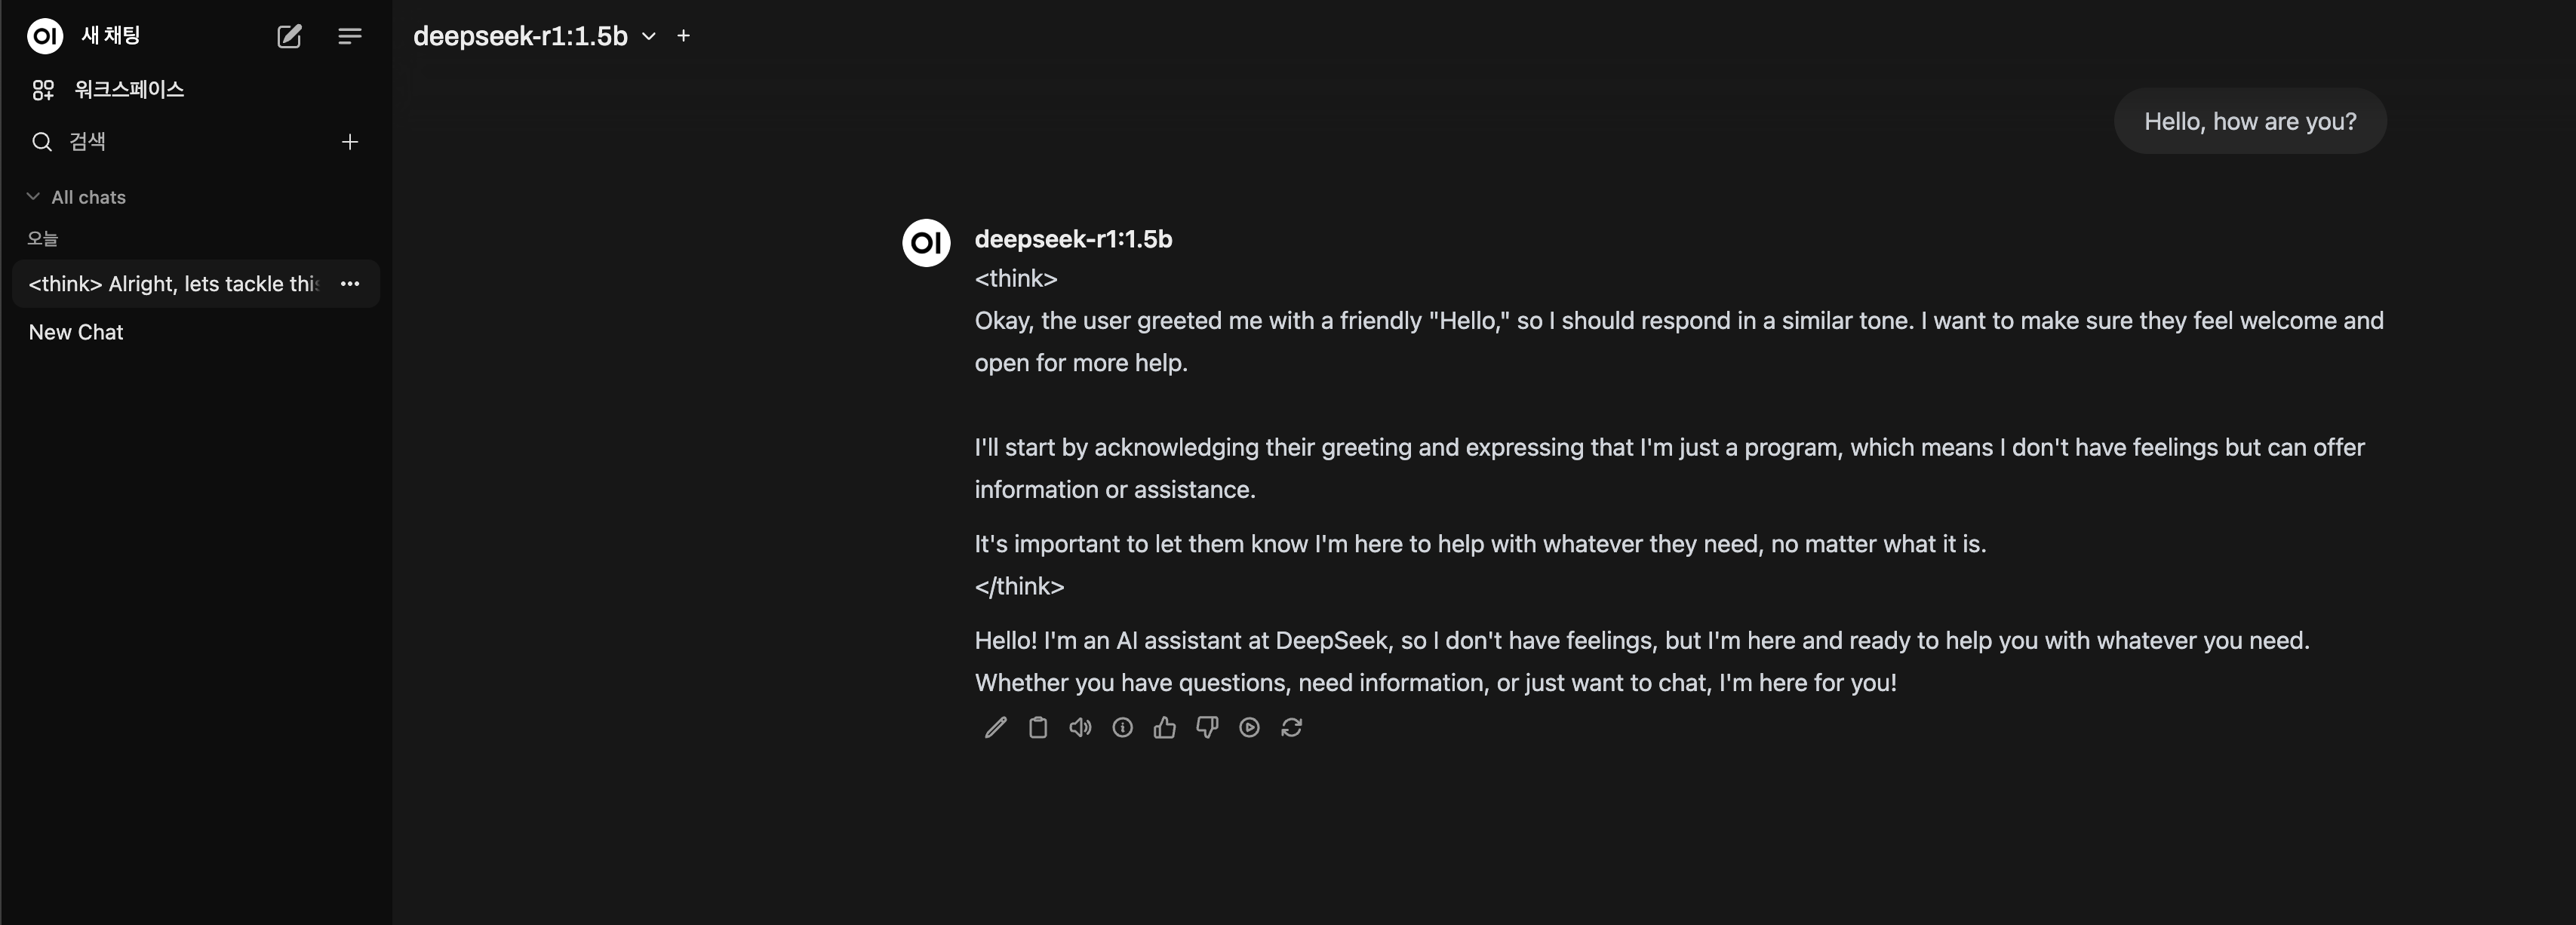Image resolution: width=2576 pixels, height=925 pixels.
Task: Add another model with the plus button
Action: pyautogui.click(x=683, y=36)
